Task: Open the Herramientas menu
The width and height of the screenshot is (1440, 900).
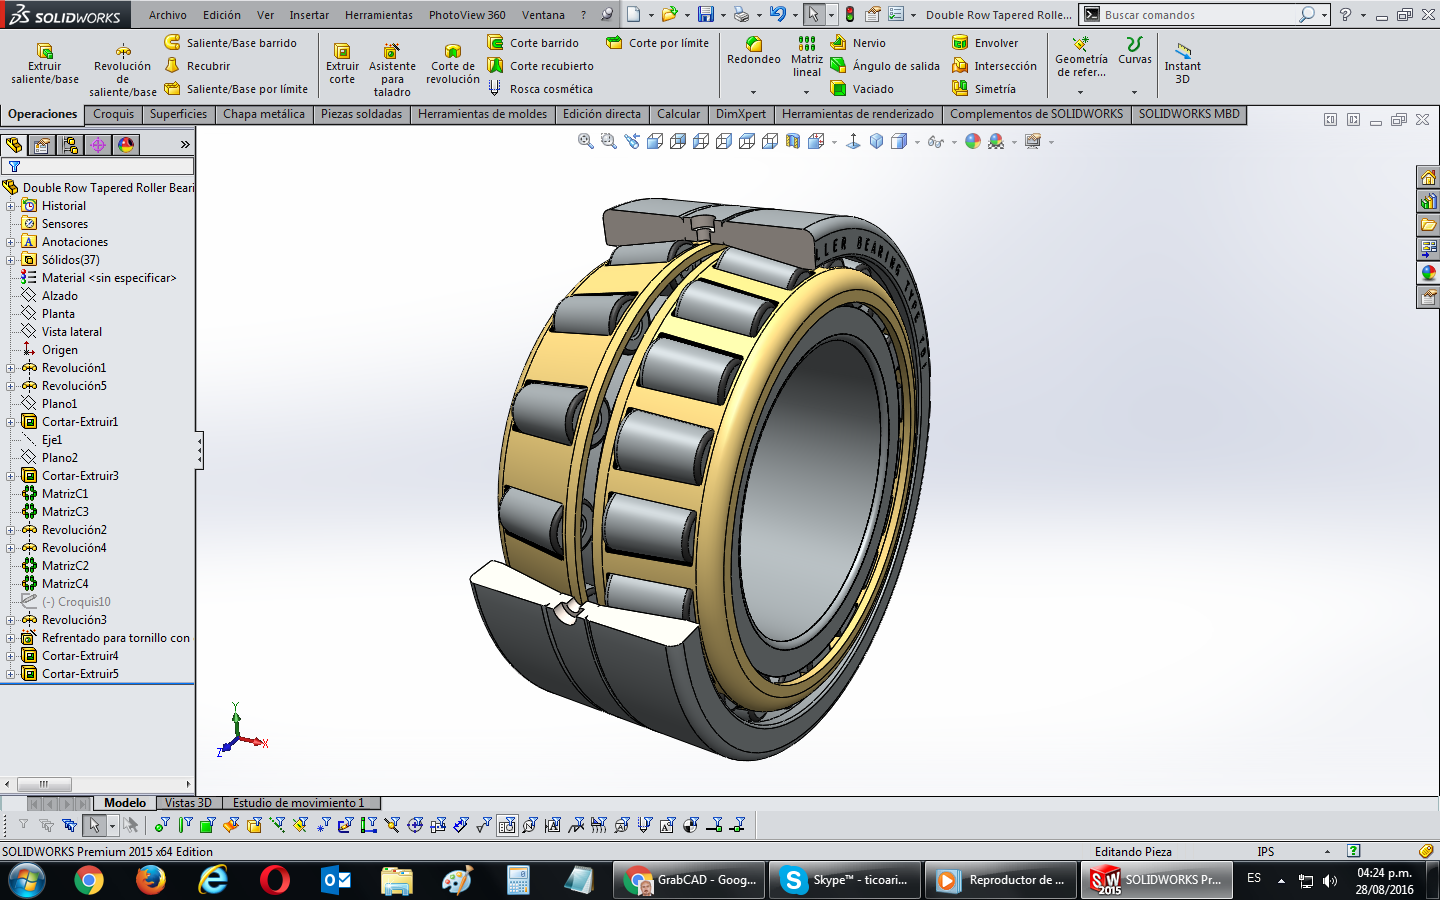Action: pos(379,15)
